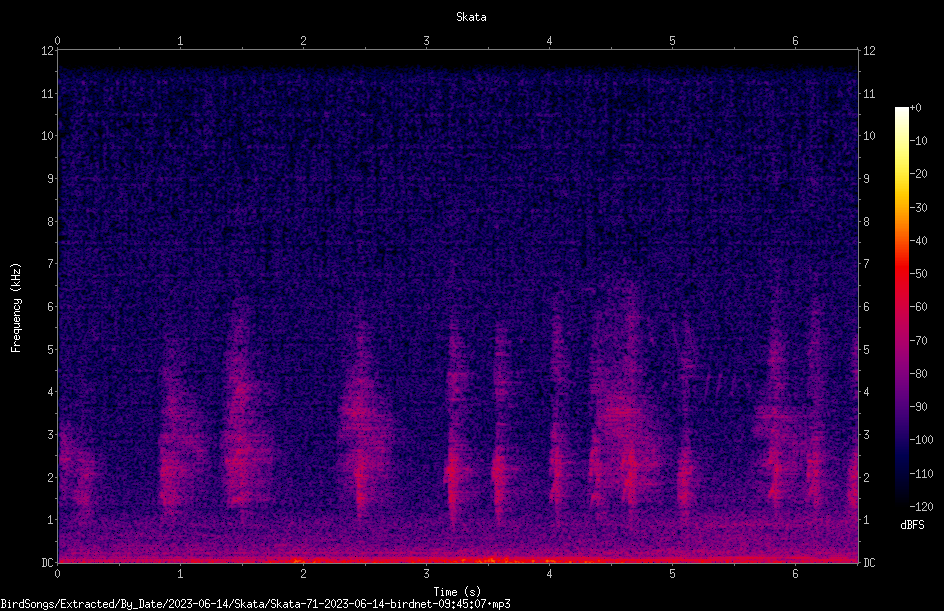The height and width of the screenshot is (611, 944).
Task: Click the 12 kHz label on left axis
Action: (48, 51)
